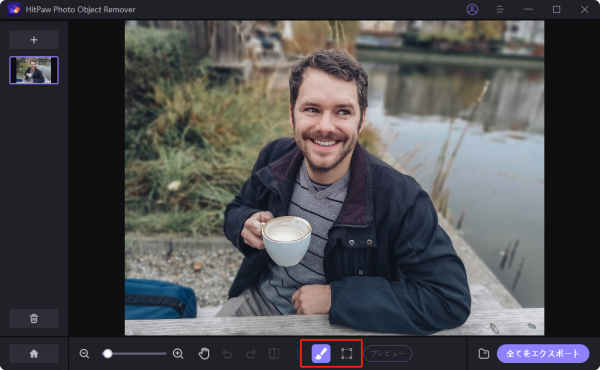Click the プレビュー preview button
The width and height of the screenshot is (600, 370).
point(388,354)
